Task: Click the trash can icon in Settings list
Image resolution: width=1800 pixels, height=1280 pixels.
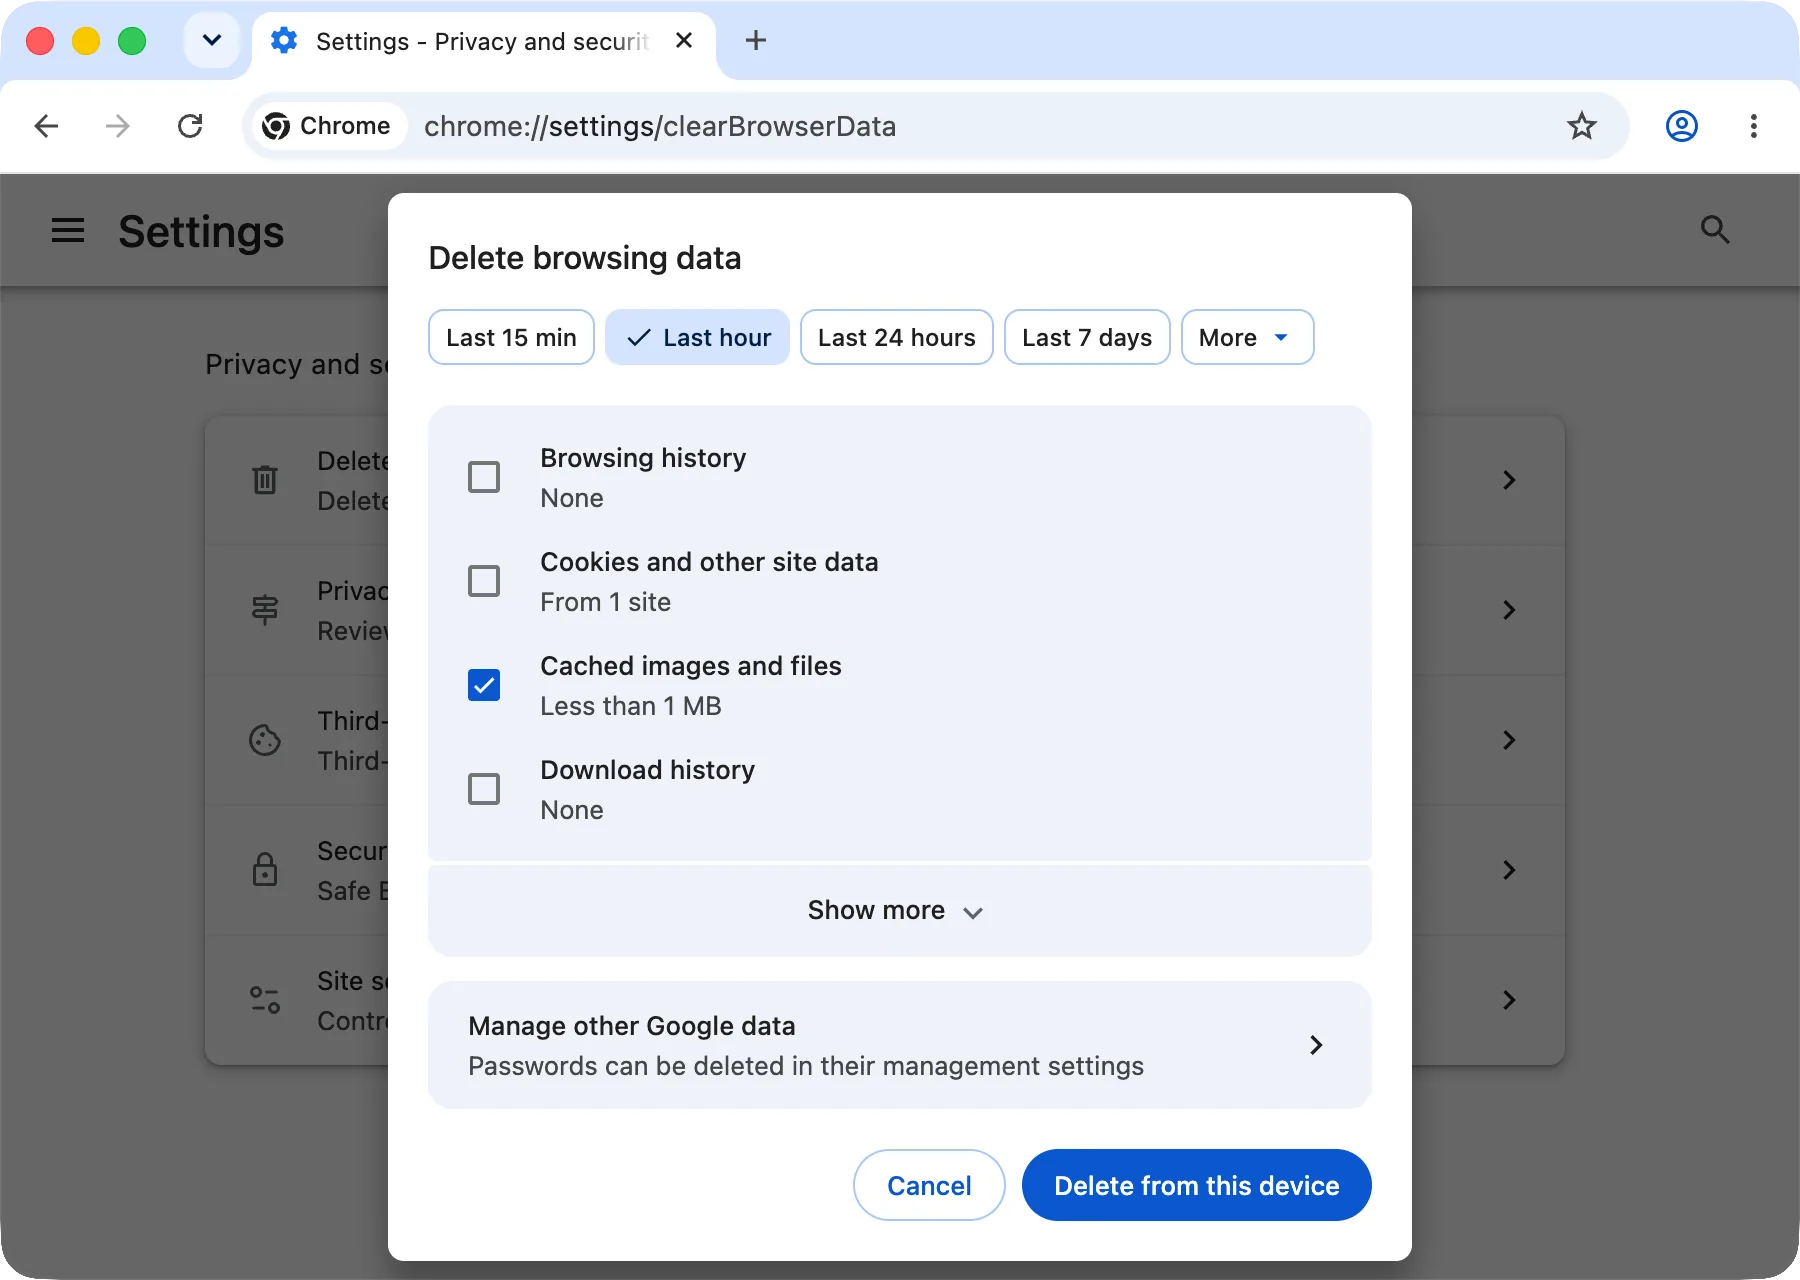Action: coord(265,480)
